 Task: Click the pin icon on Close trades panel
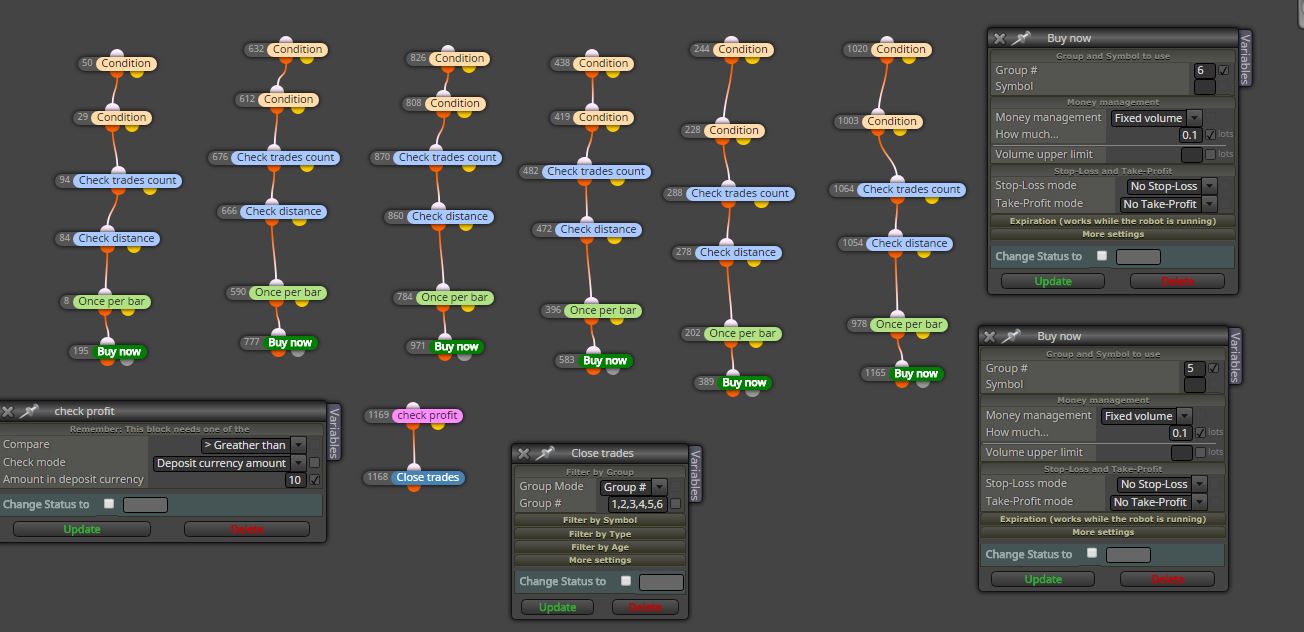(x=545, y=453)
